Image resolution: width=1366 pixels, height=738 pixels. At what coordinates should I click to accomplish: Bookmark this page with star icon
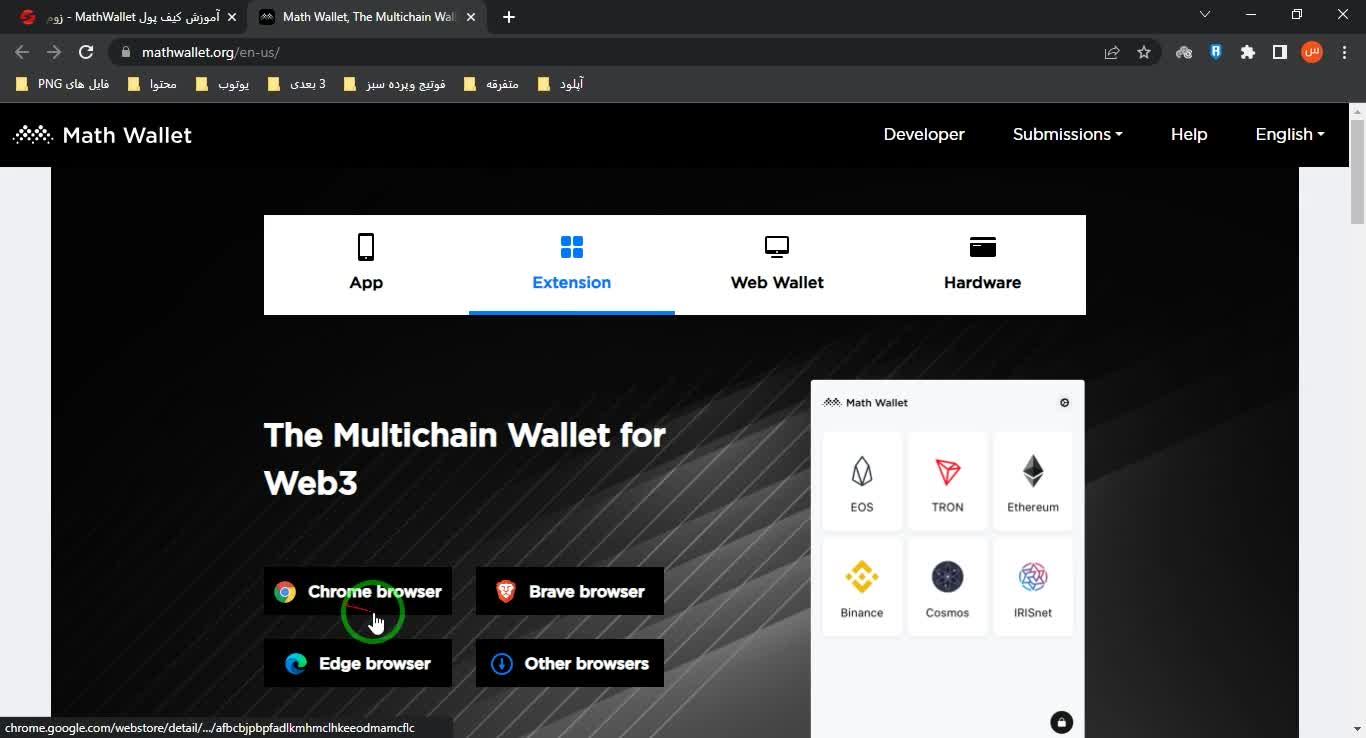coord(1144,52)
